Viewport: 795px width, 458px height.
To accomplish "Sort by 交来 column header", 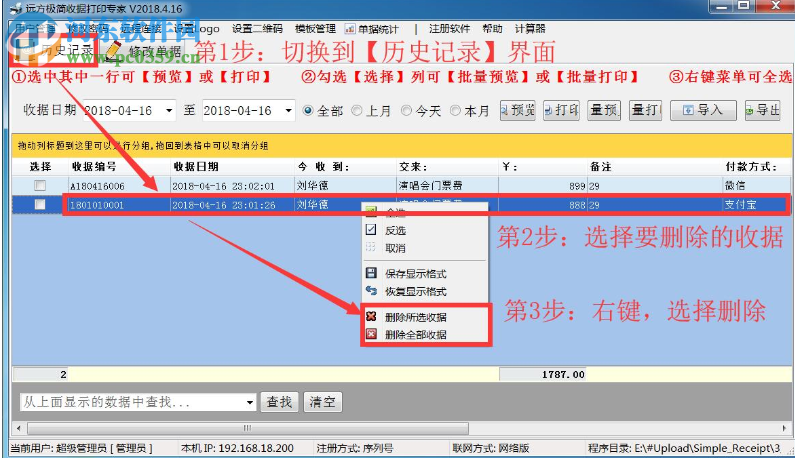I will pos(447,166).
